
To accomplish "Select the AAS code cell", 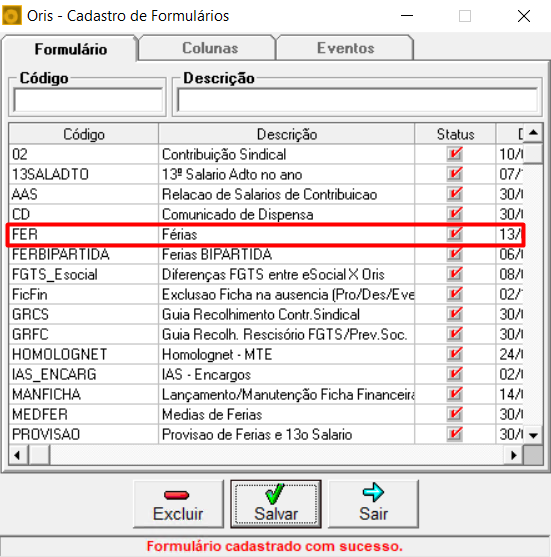I will tap(84, 194).
